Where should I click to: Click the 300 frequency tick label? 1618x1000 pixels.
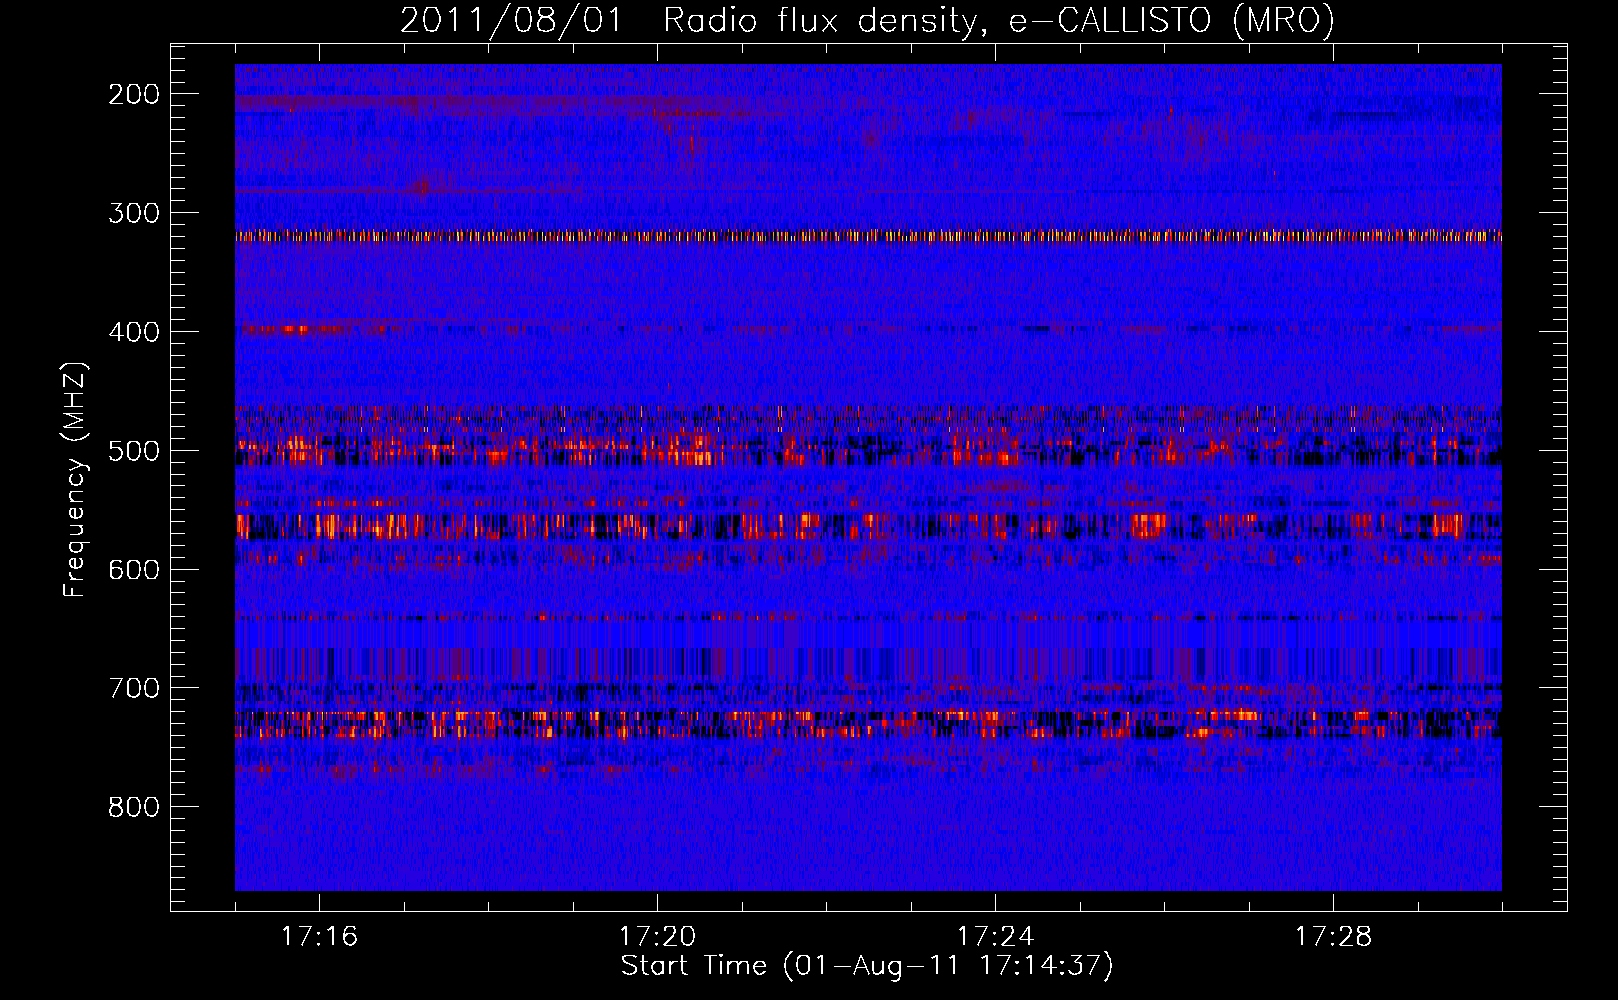[x=133, y=213]
